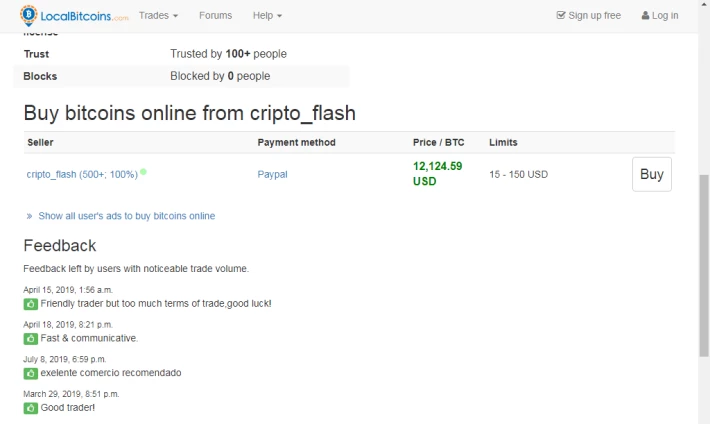
Task: Open the Paypal payment method link
Action: click(x=272, y=174)
